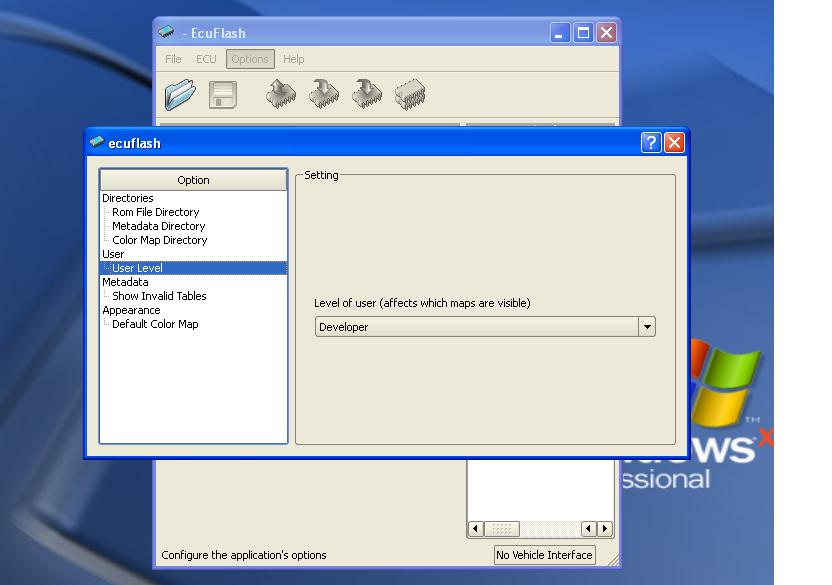Open the Options menu

[x=250, y=59]
